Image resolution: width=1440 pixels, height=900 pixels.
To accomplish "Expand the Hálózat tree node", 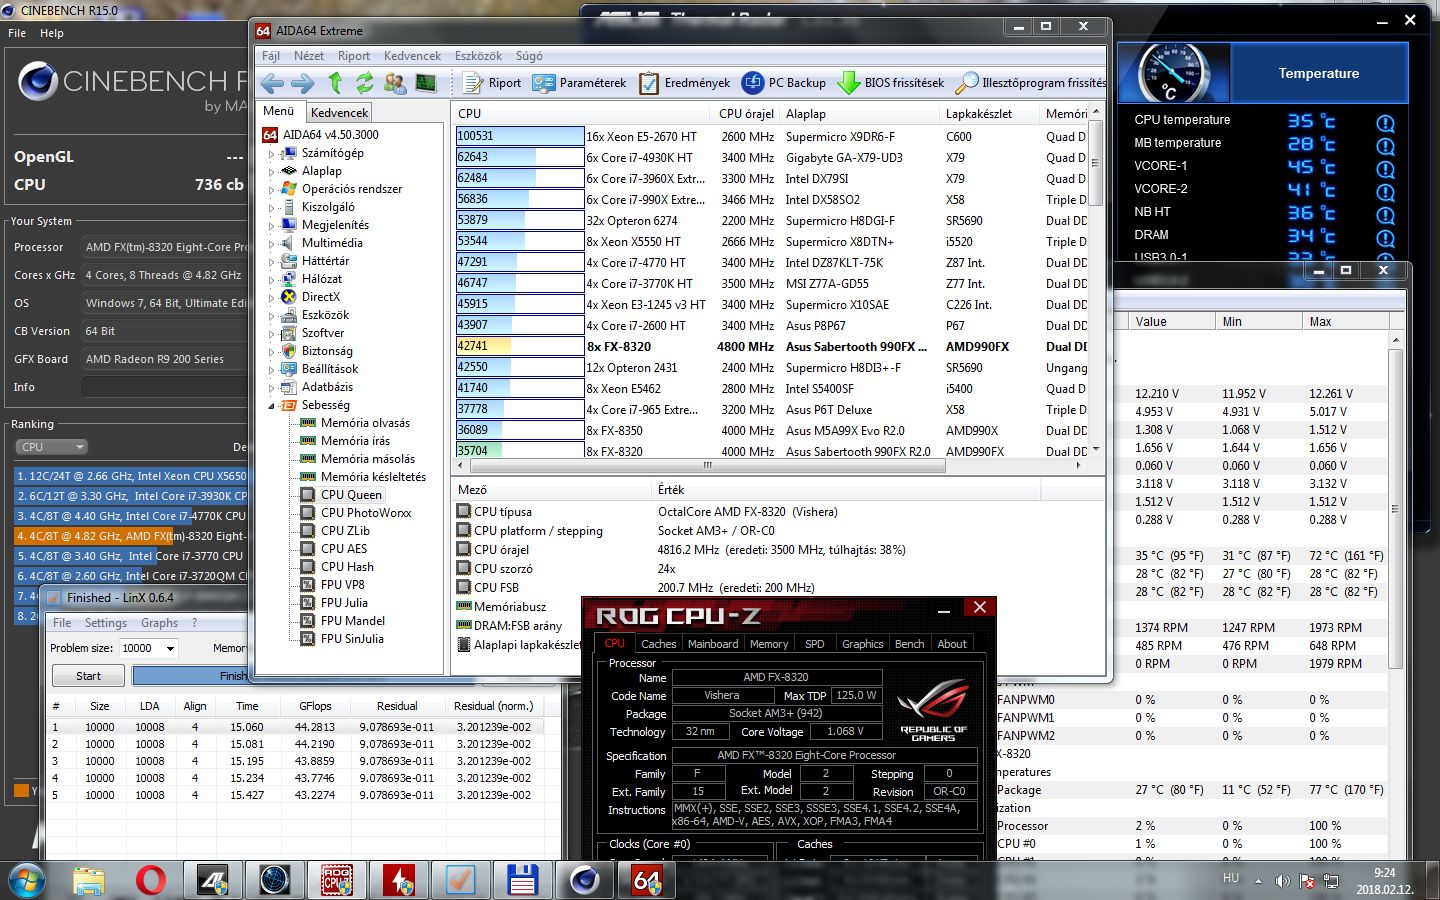I will pos(270,280).
